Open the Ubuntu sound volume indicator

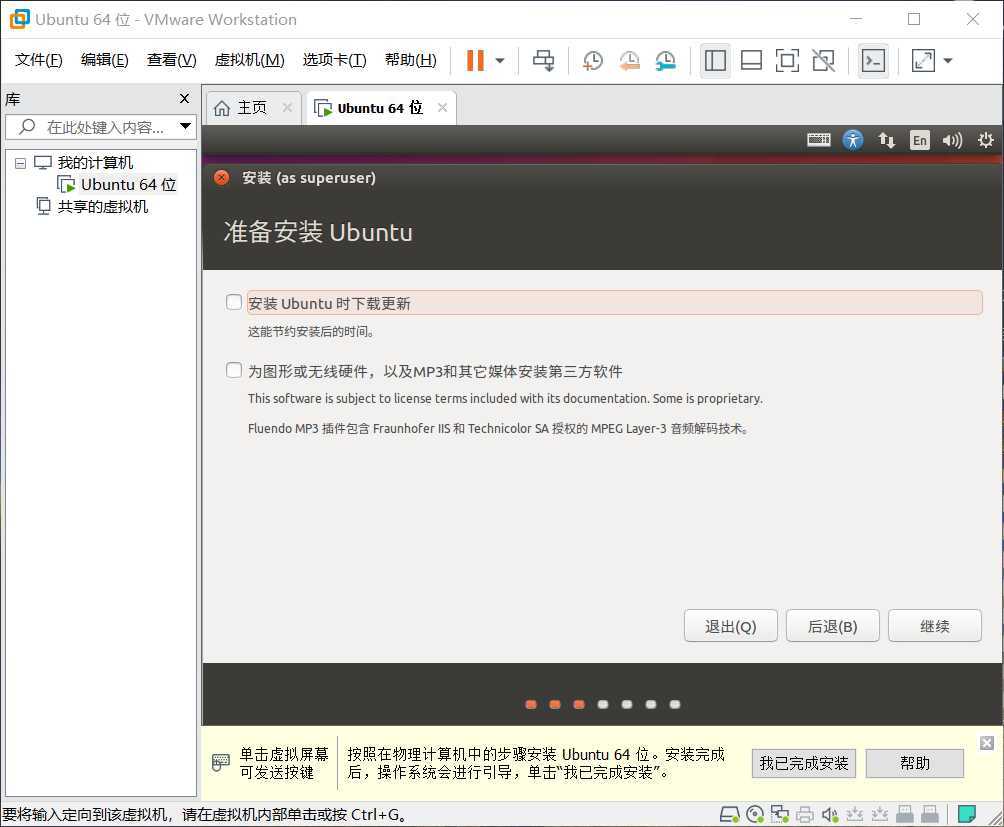pyautogui.click(x=952, y=140)
